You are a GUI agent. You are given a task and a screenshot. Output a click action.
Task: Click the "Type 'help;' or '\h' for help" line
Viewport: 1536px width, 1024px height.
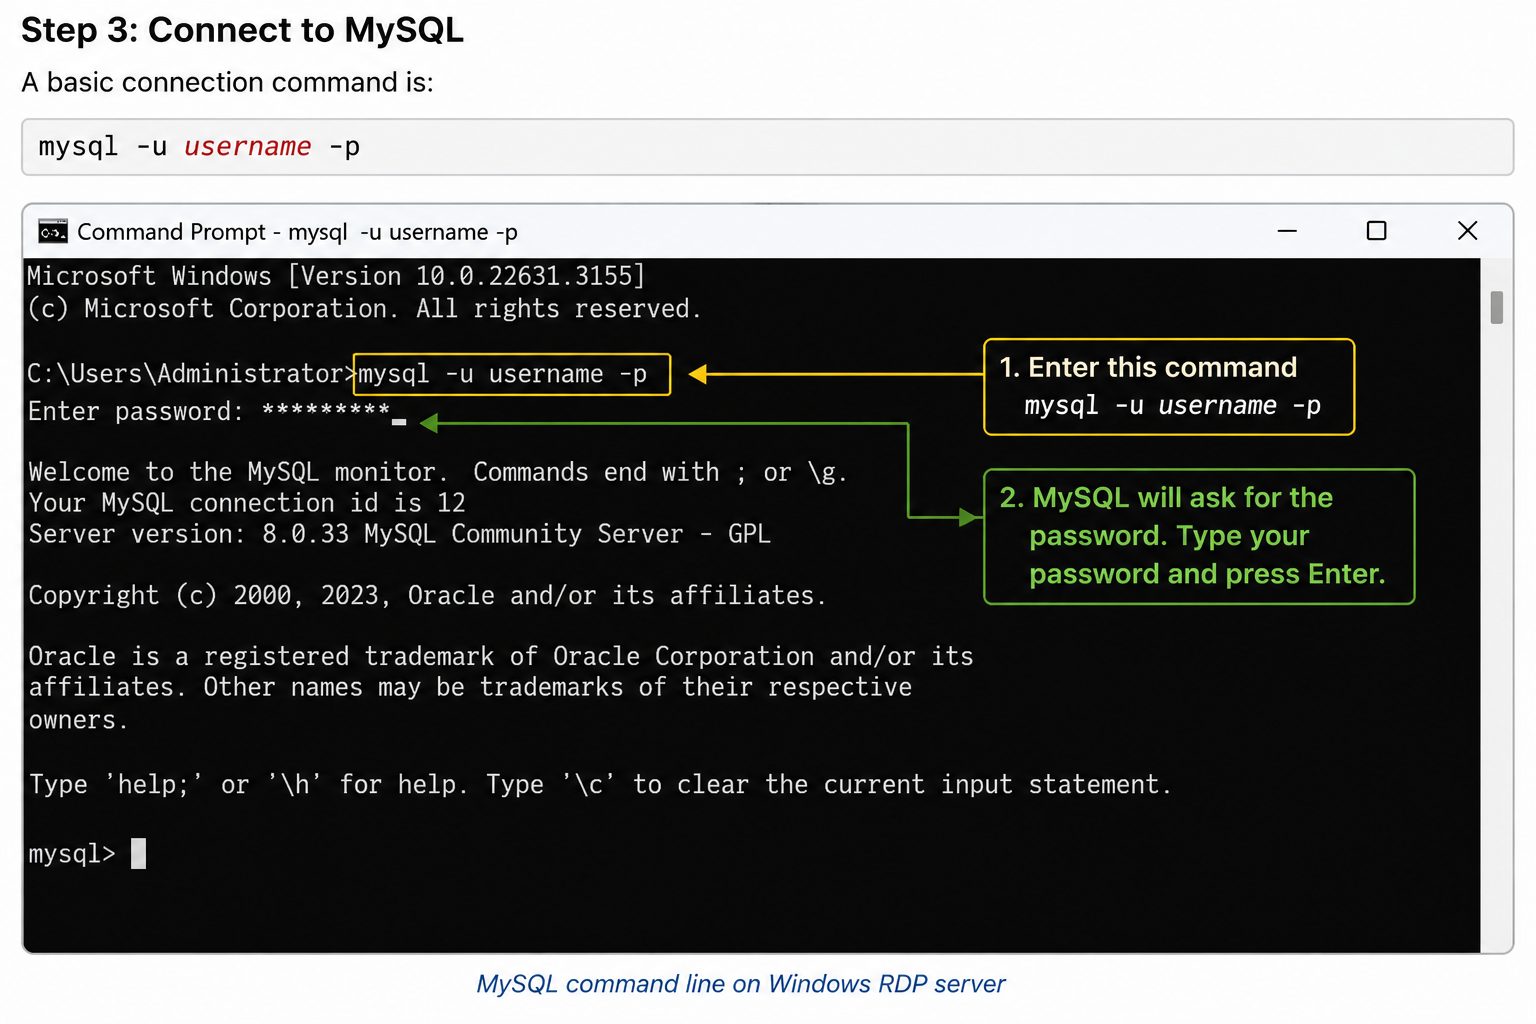[x=600, y=785]
